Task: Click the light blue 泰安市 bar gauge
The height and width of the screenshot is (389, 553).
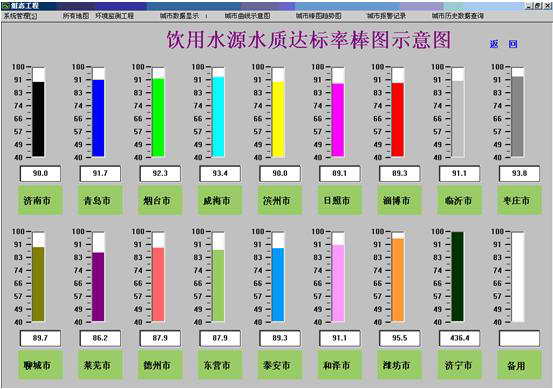Action: point(278,276)
